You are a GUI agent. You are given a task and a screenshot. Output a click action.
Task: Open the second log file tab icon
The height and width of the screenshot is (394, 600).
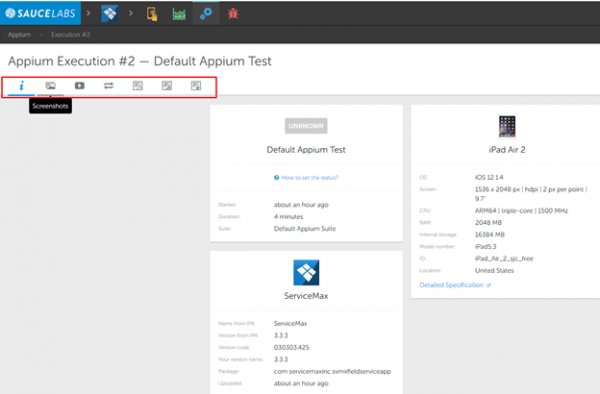(167, 86)
